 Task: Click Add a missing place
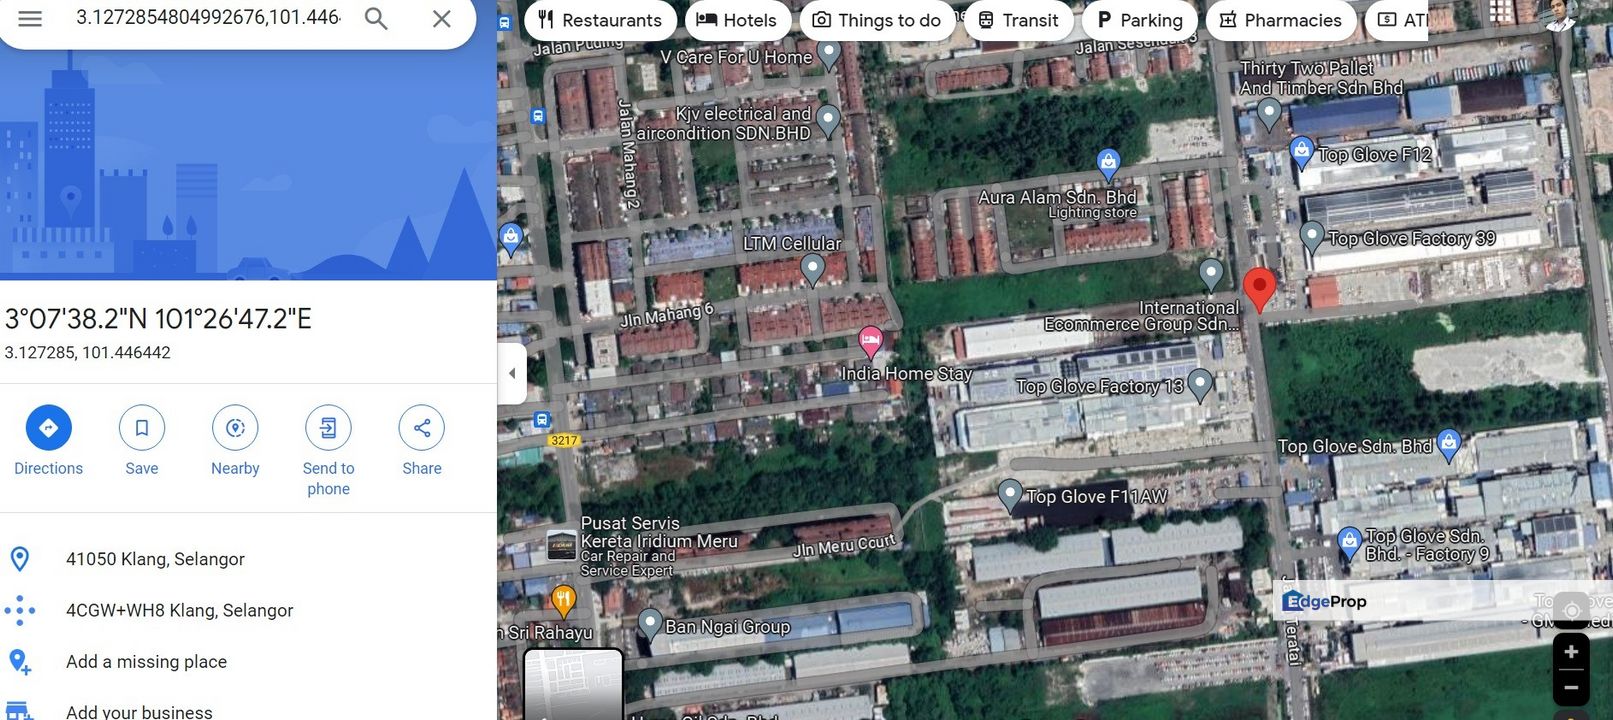(248, 661)
